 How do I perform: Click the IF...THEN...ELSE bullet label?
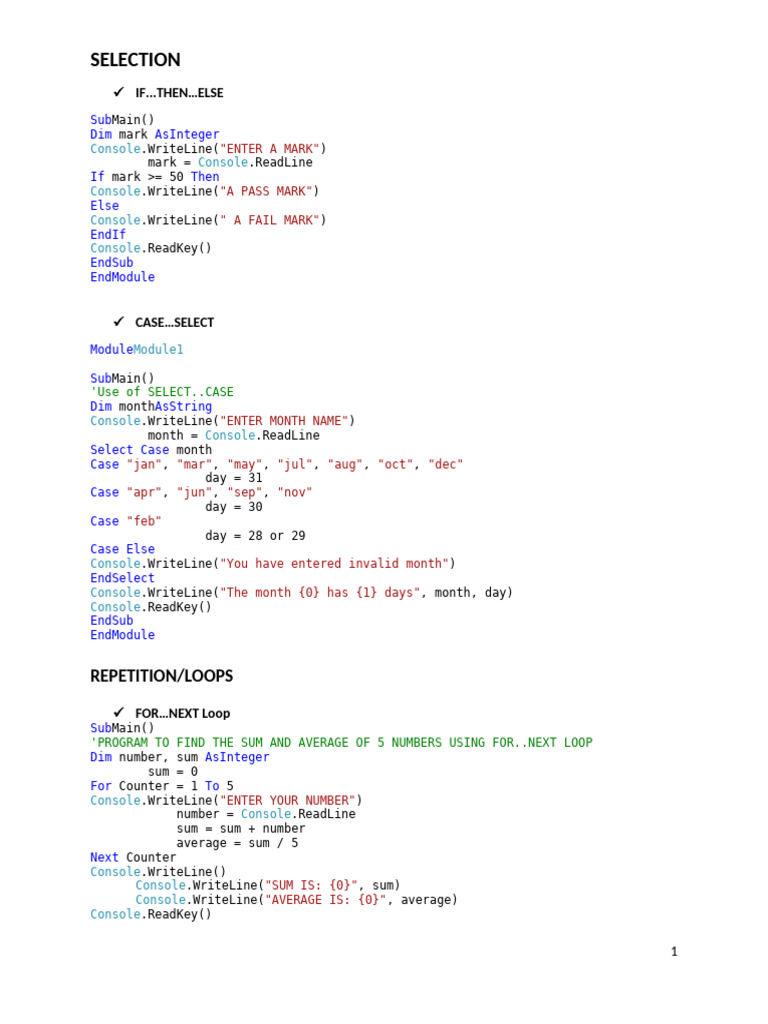coord(179,93)
